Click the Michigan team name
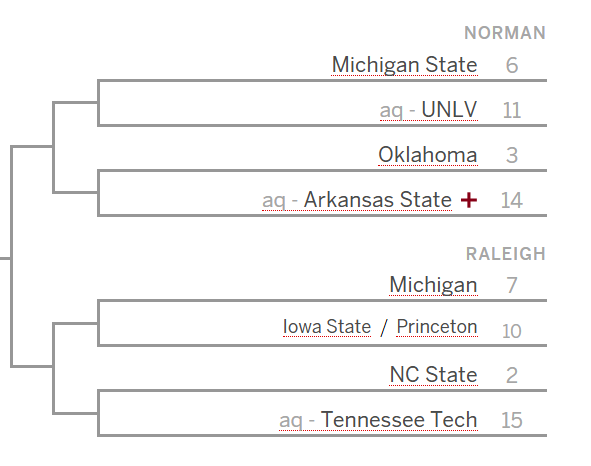 tap(433, 285)
